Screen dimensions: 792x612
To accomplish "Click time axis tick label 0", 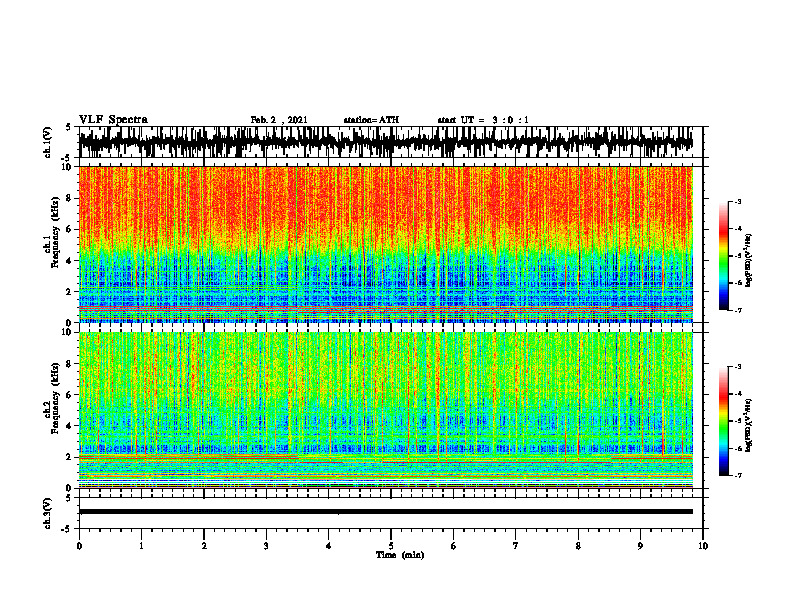I will tap(79, 546).
